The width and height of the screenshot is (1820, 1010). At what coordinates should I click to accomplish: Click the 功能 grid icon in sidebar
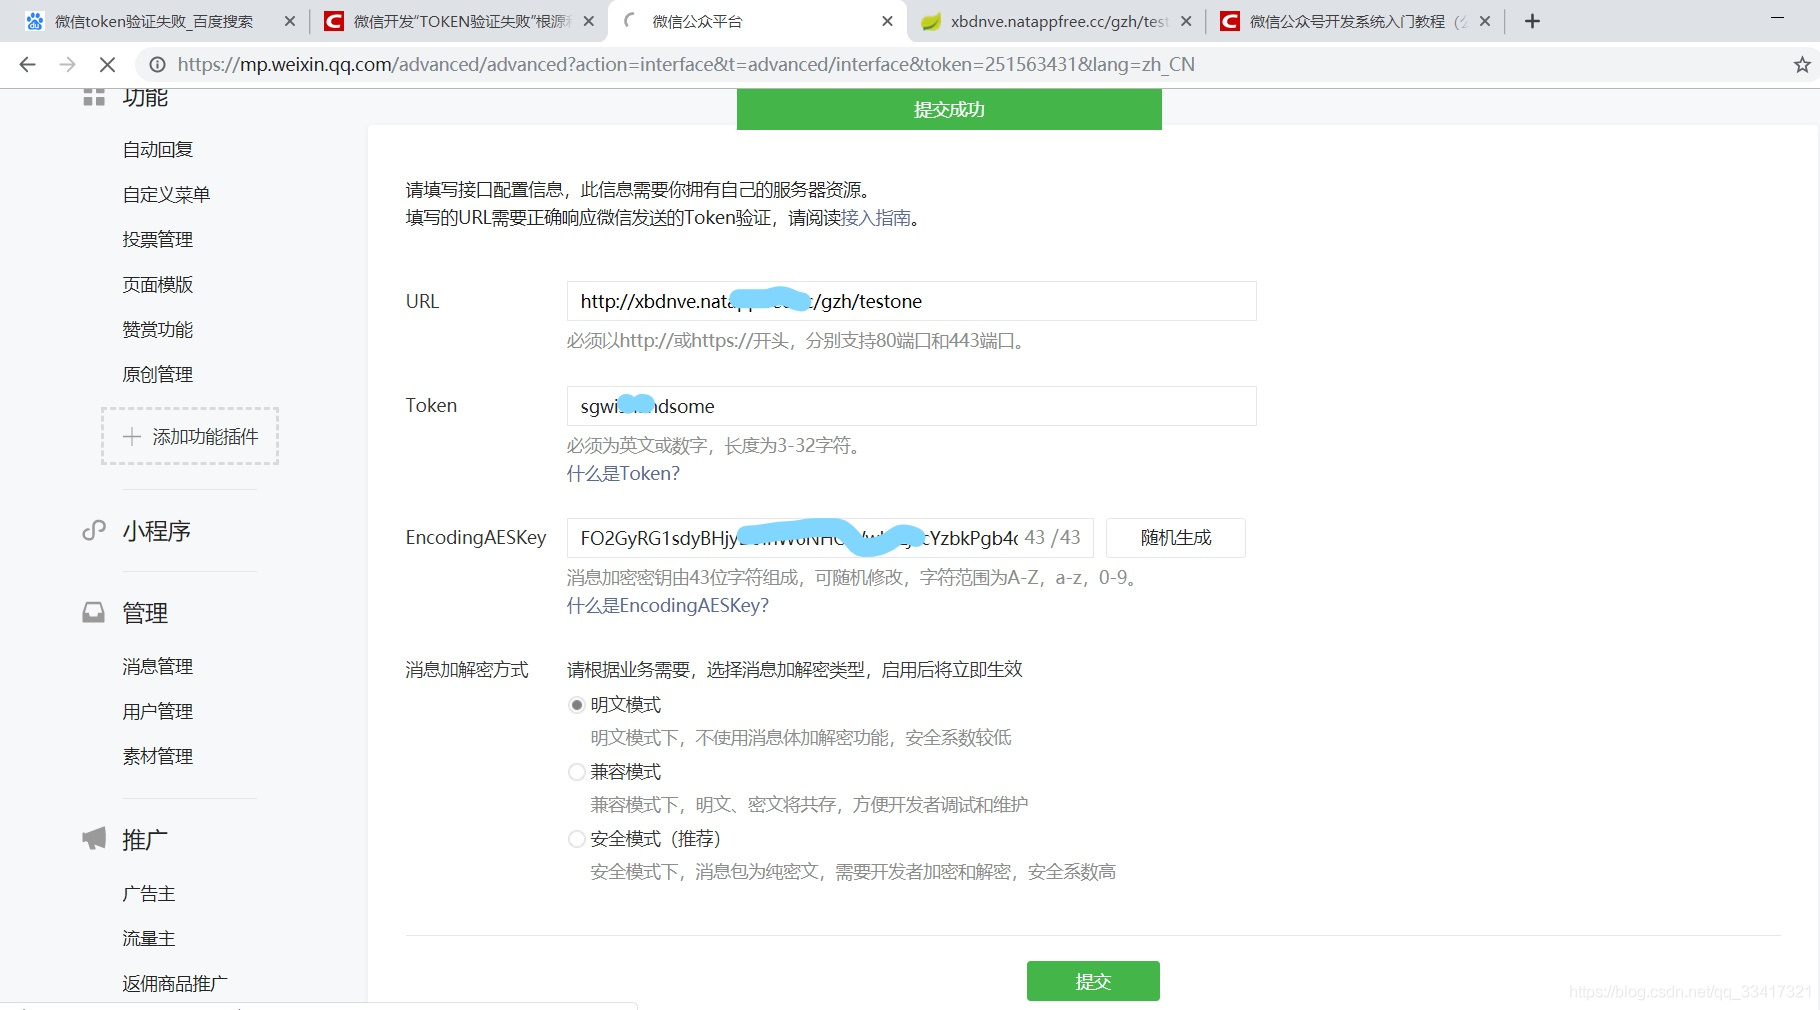click(x=94, y=97)
